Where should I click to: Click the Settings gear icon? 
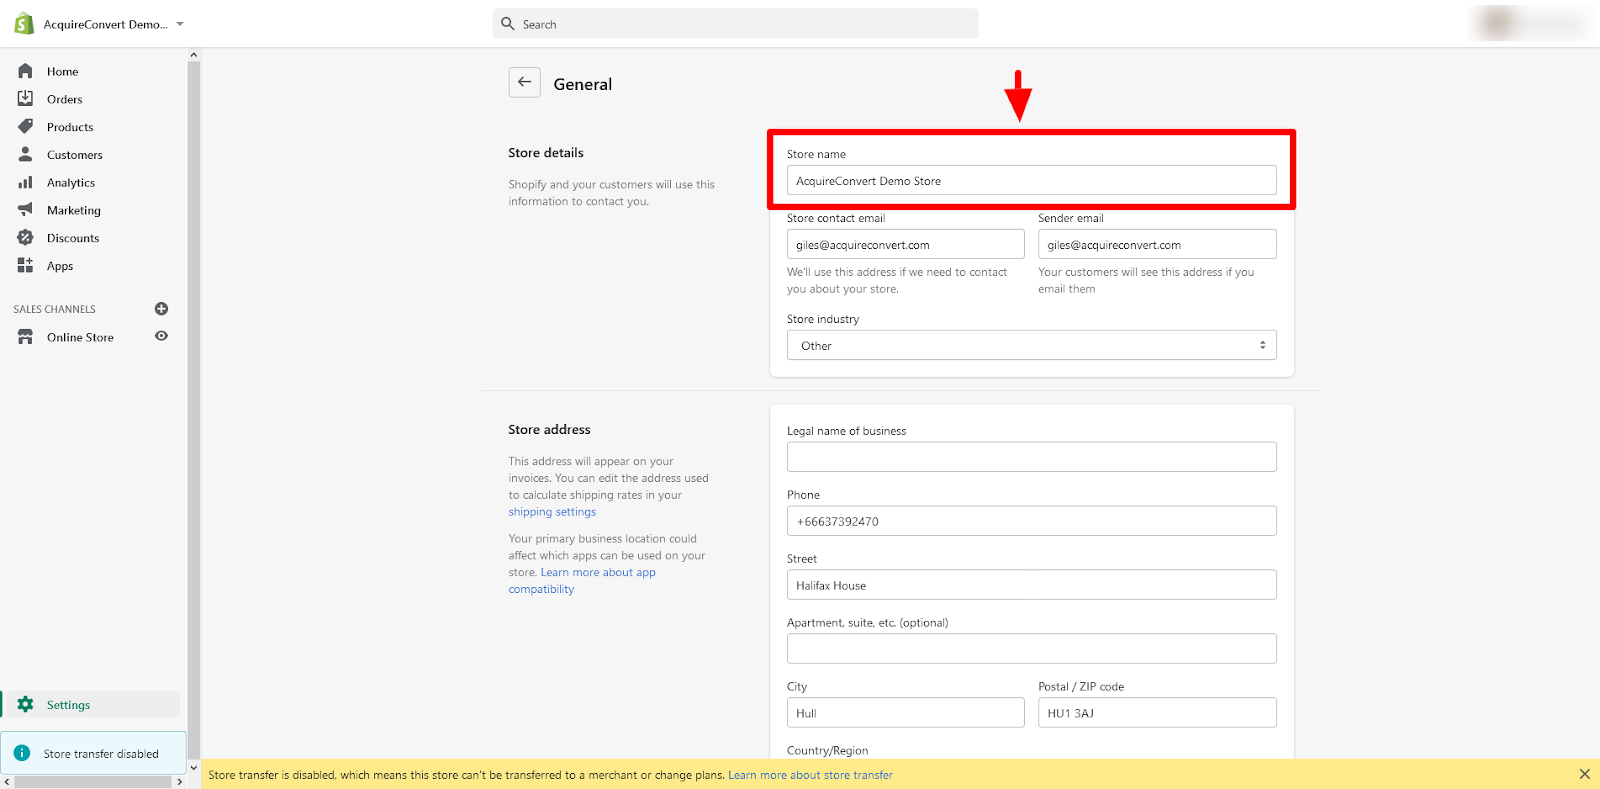tap(26, 705)
